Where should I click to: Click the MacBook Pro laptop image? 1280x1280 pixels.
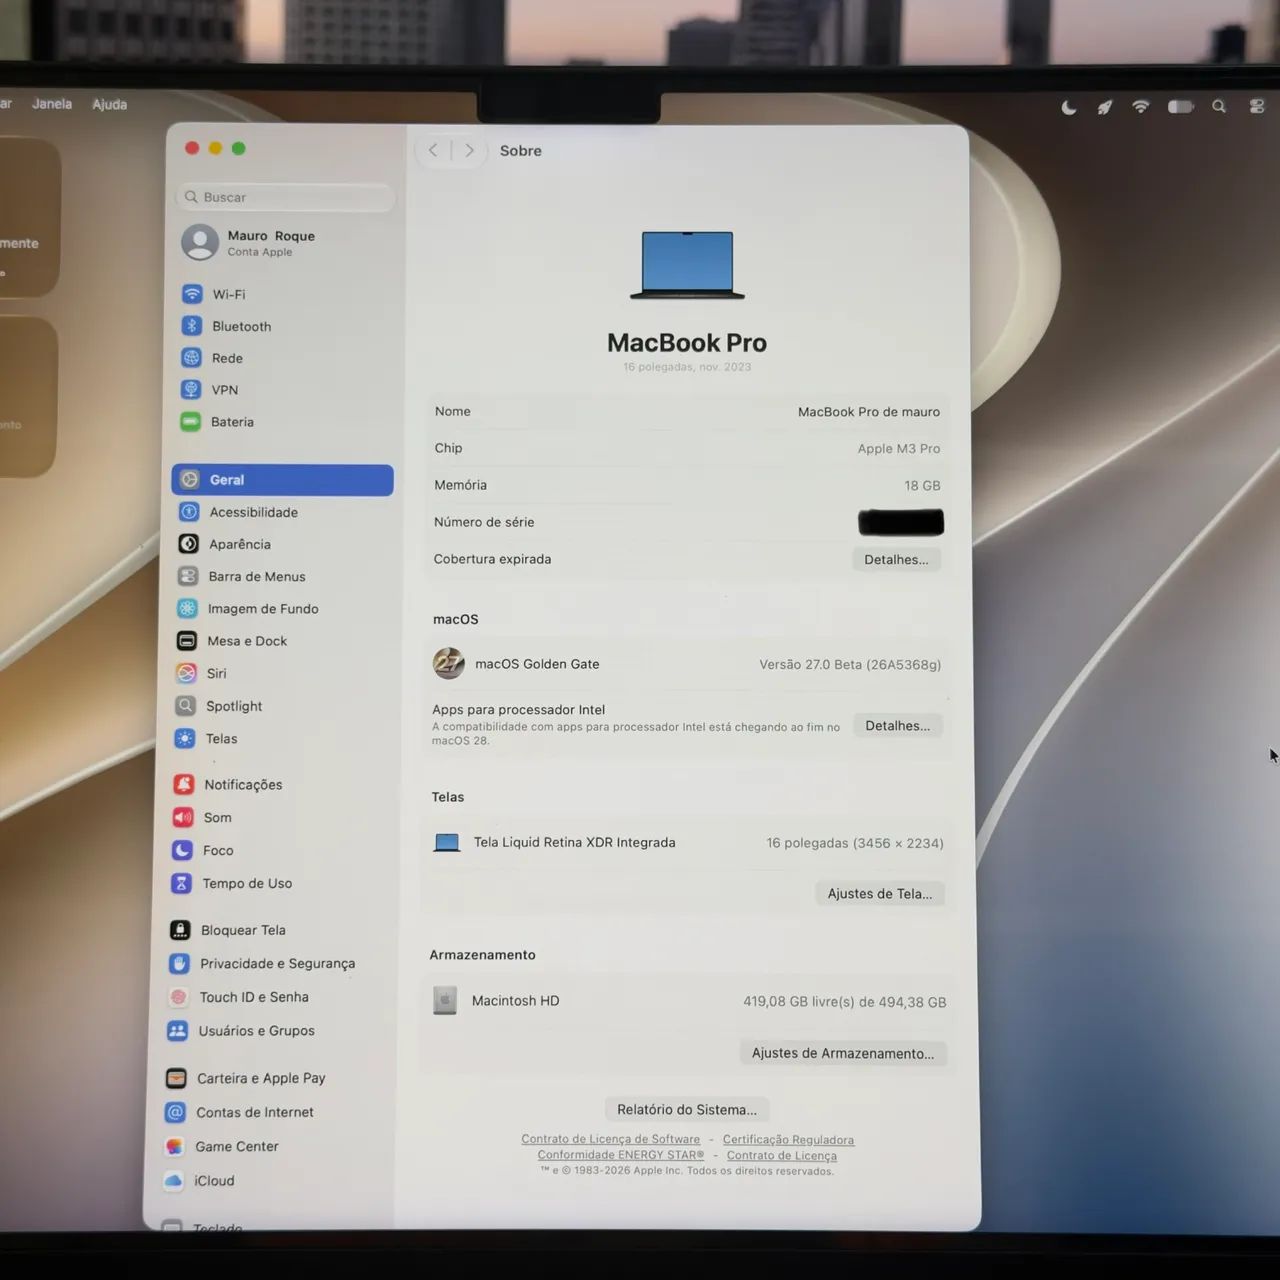(688, 265)
